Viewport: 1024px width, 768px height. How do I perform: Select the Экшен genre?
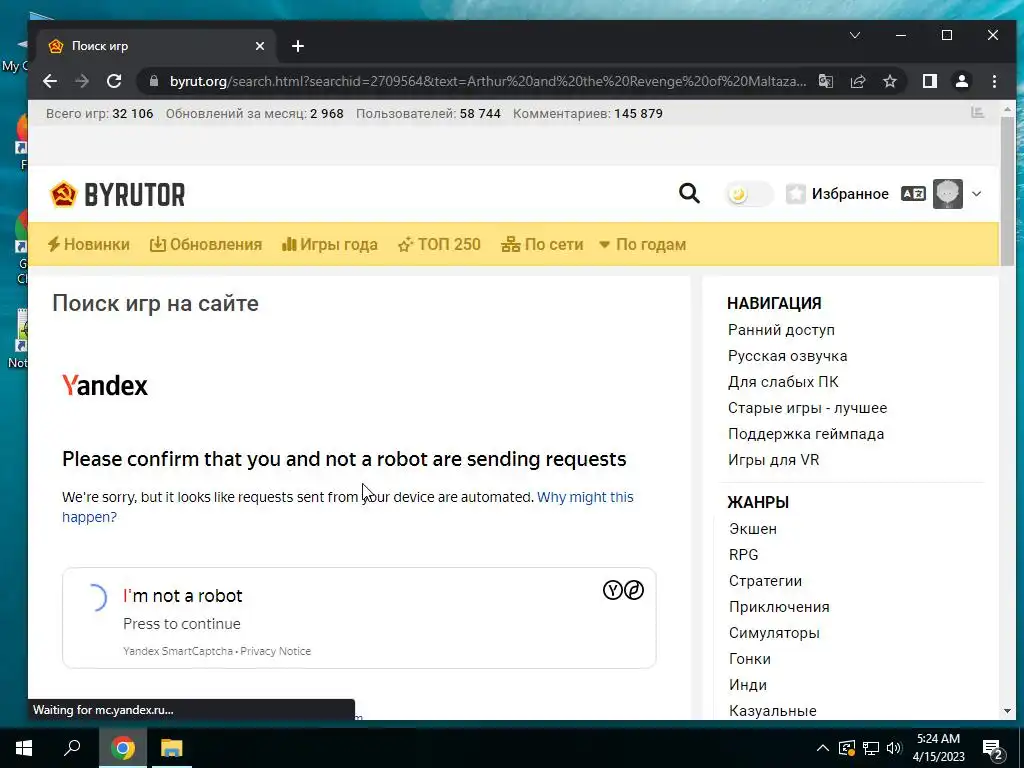point(753,529)
